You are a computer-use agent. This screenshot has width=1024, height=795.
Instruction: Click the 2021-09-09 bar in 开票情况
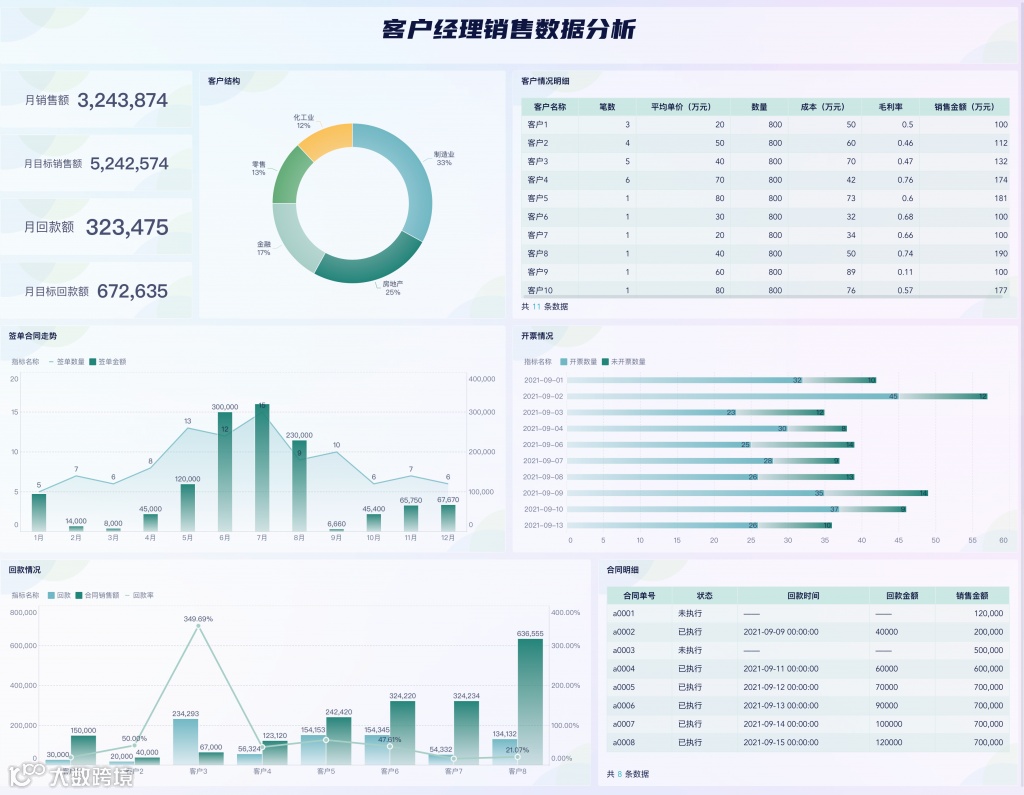[x=747, y=493]
